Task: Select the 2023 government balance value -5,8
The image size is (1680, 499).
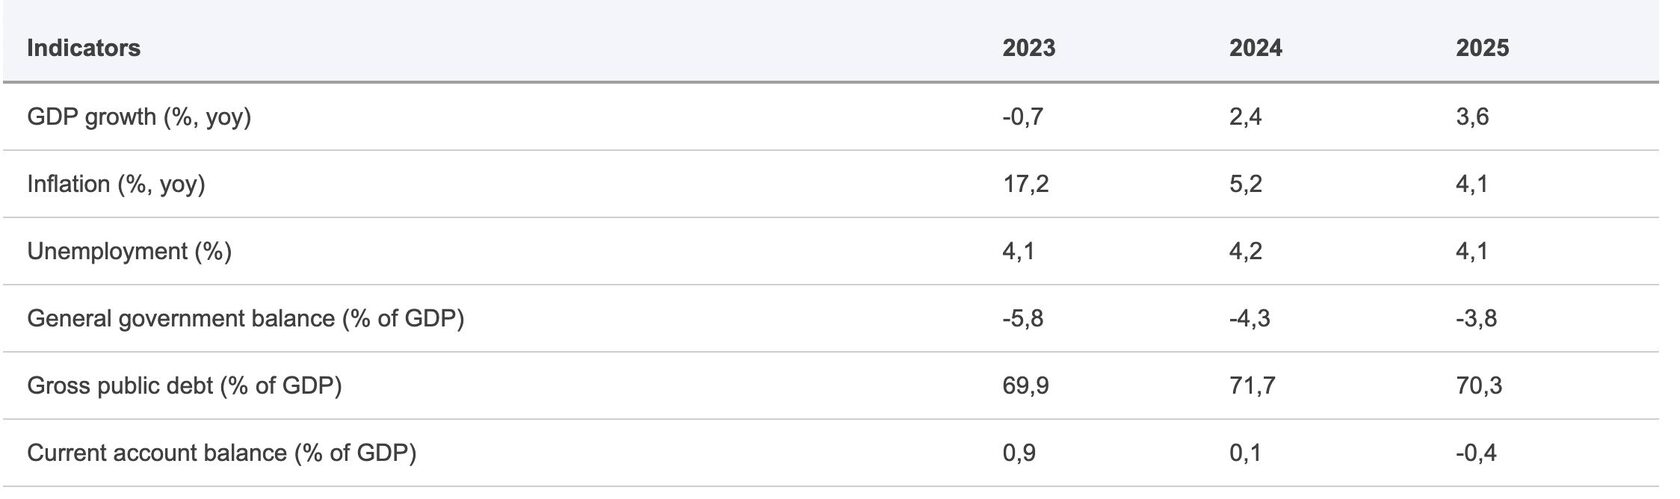Action: coord(1022,318)
